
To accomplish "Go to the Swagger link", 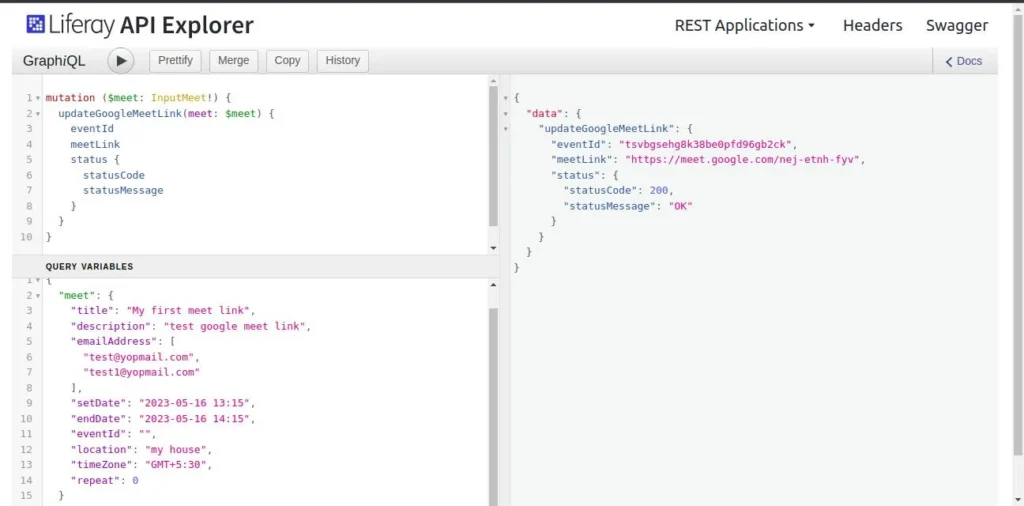I will [957, 25].
